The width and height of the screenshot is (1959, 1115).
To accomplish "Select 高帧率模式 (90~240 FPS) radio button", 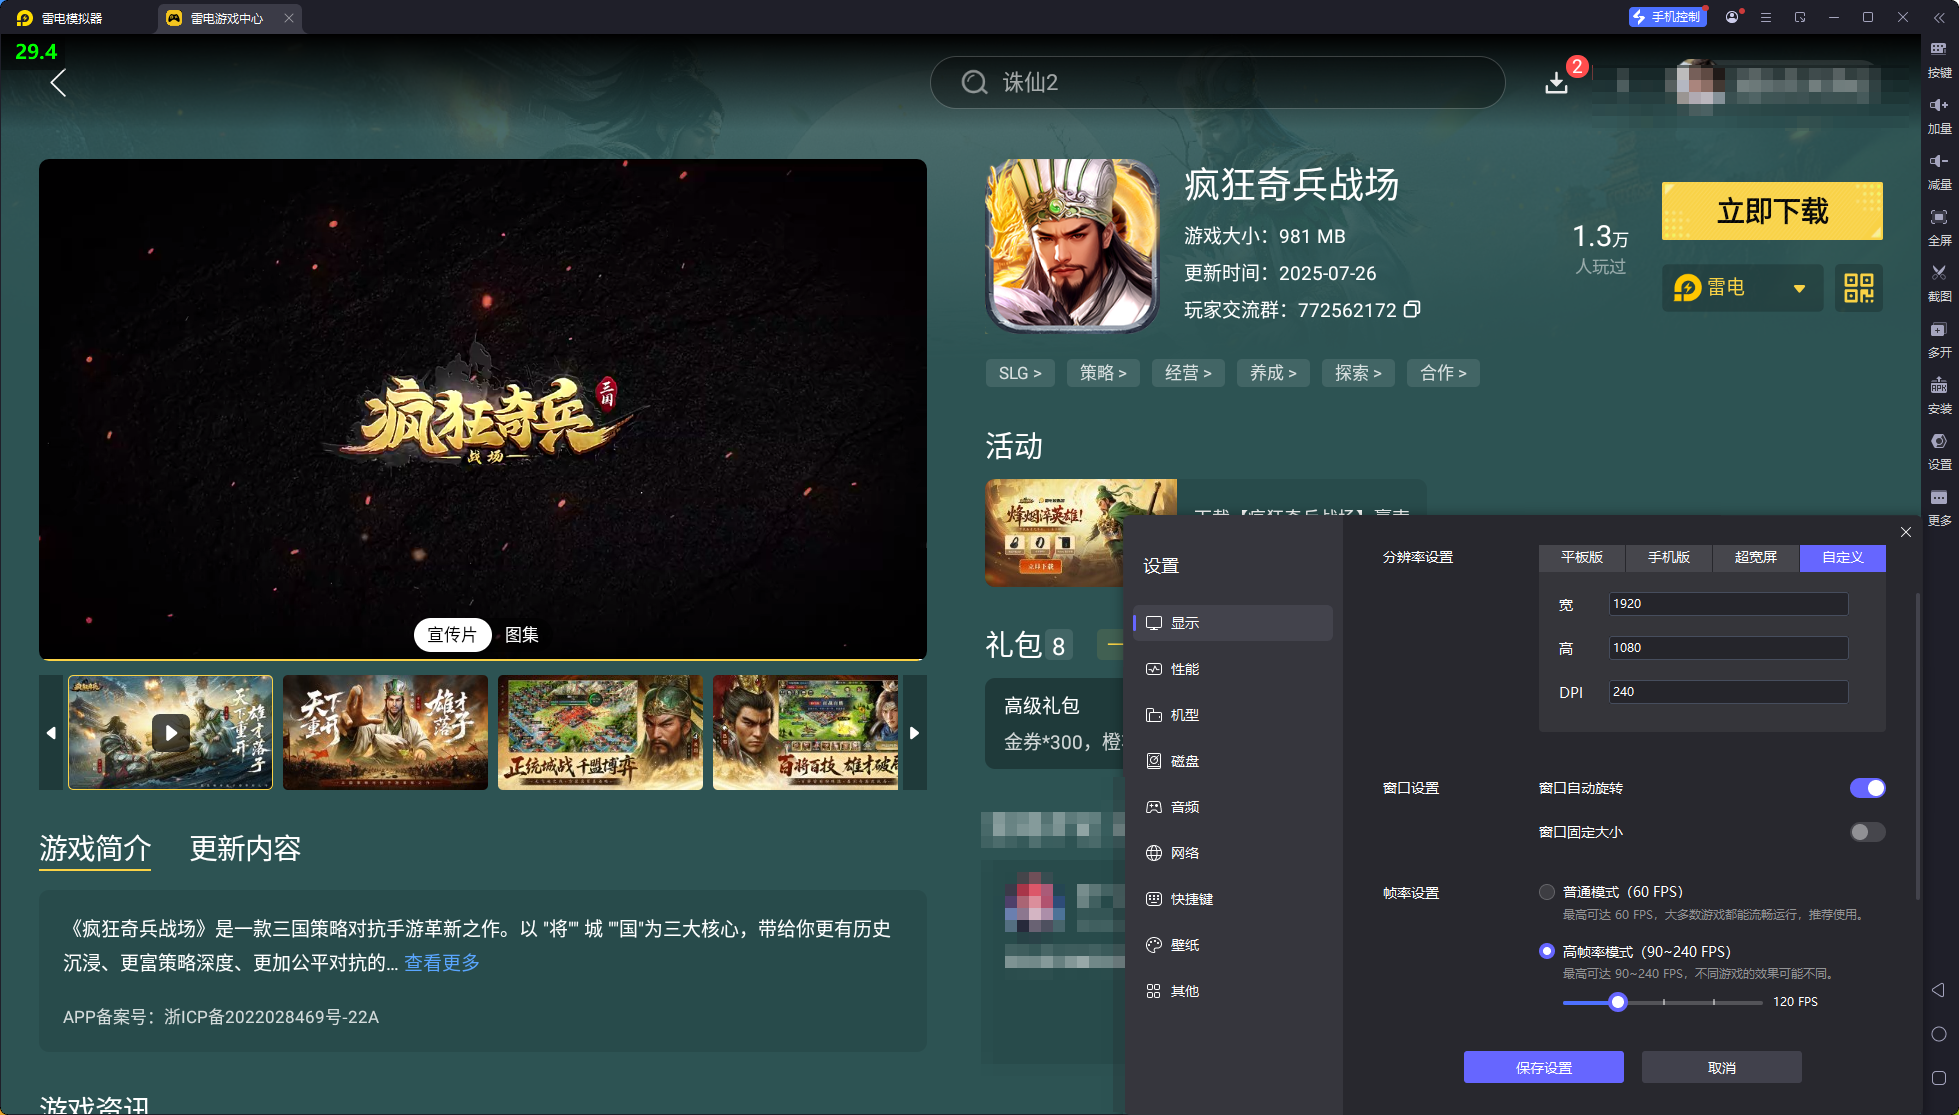I will [x=1547, y=951].
